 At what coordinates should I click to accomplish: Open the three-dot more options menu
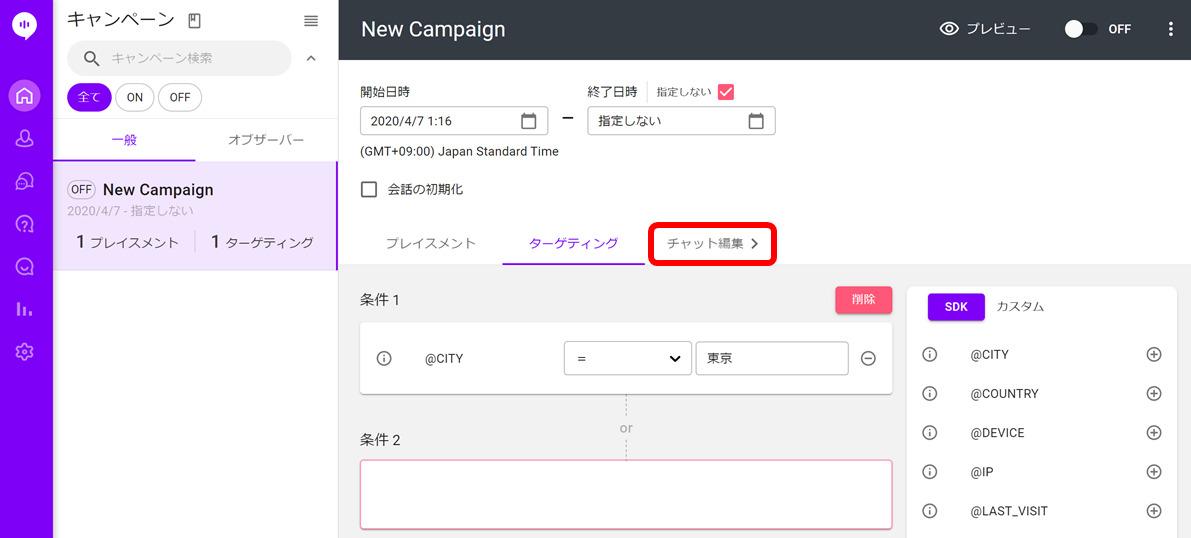tap(1170, 30)
